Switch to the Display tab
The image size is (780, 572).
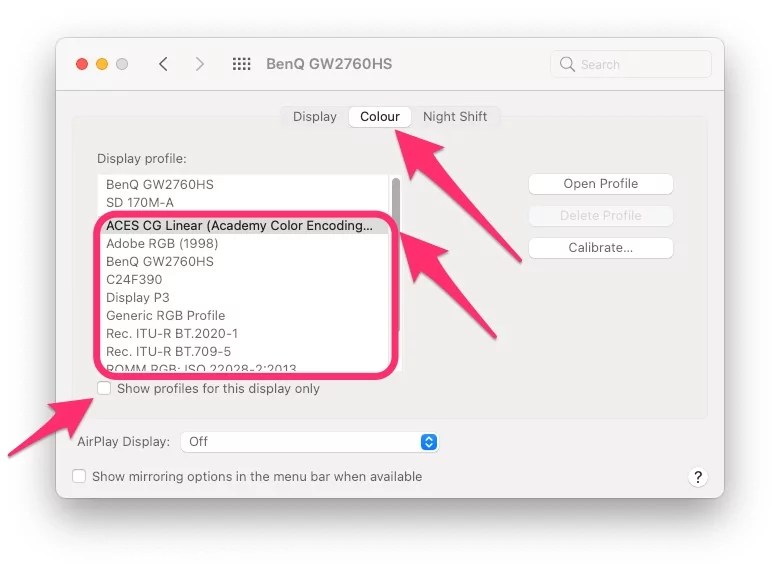(315, 116)
